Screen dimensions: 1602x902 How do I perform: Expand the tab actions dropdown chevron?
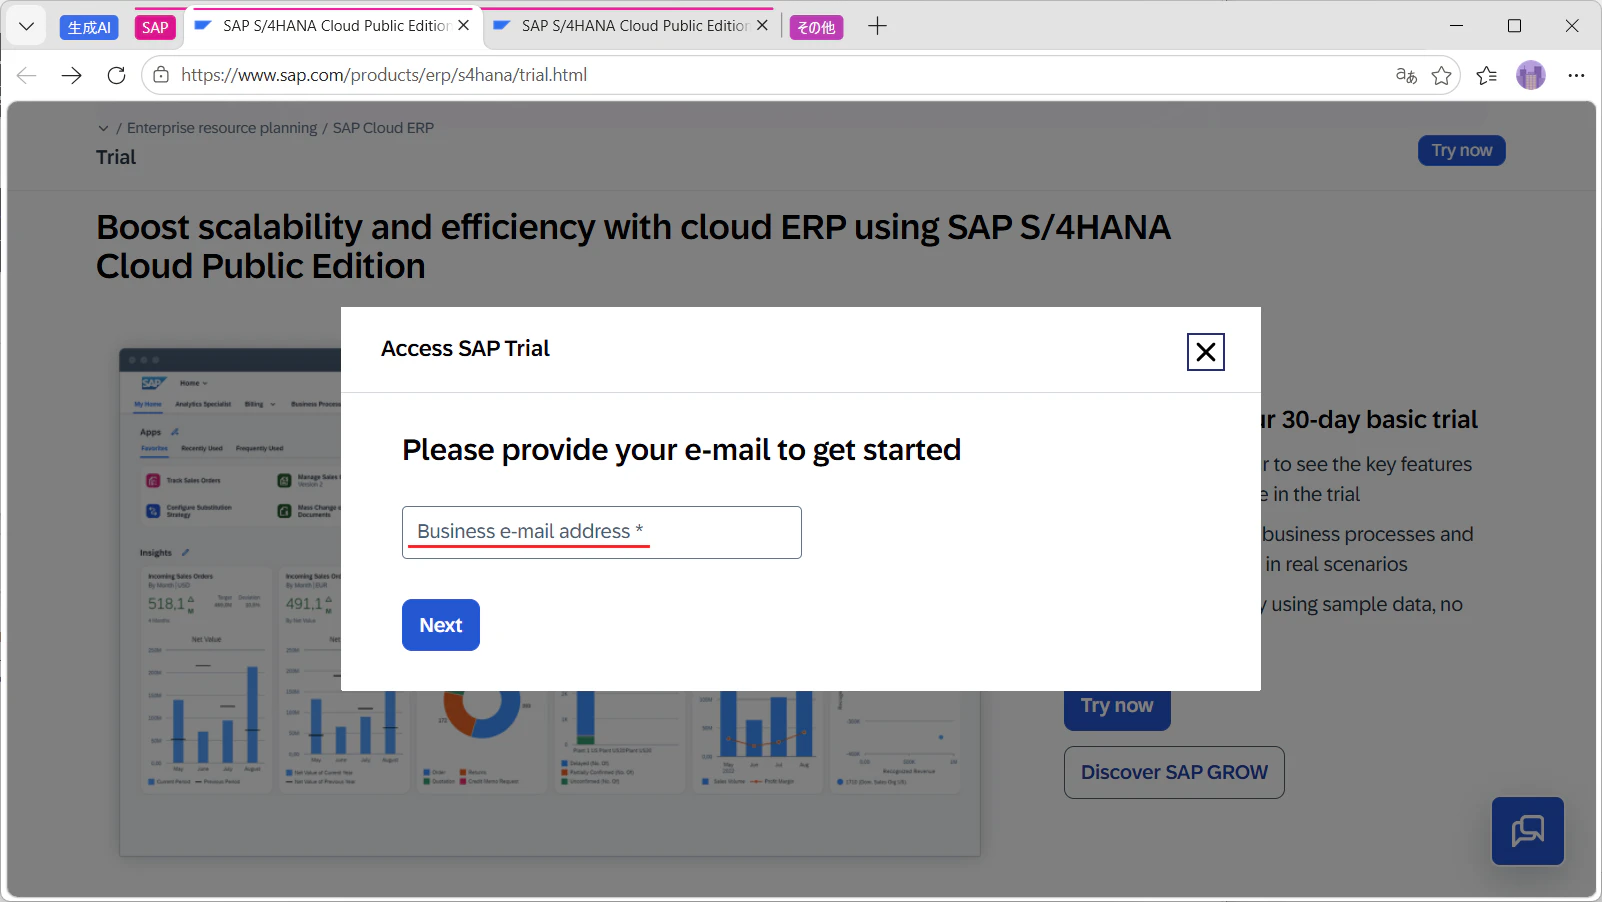(x=27, y=27)
